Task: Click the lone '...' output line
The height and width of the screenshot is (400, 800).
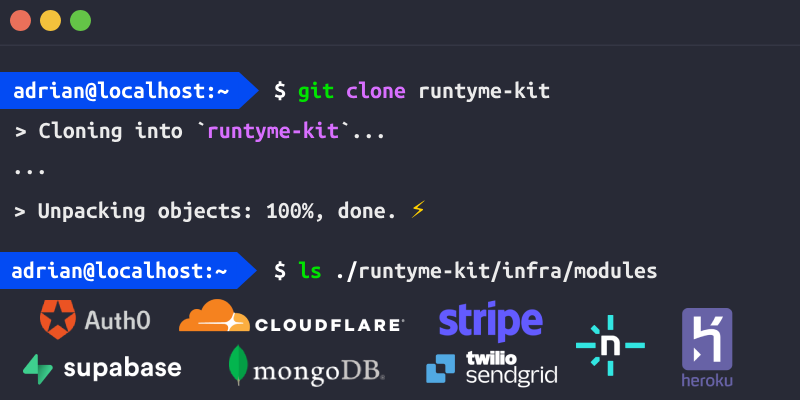Action: pyautogui.click(x=30, y=172)
